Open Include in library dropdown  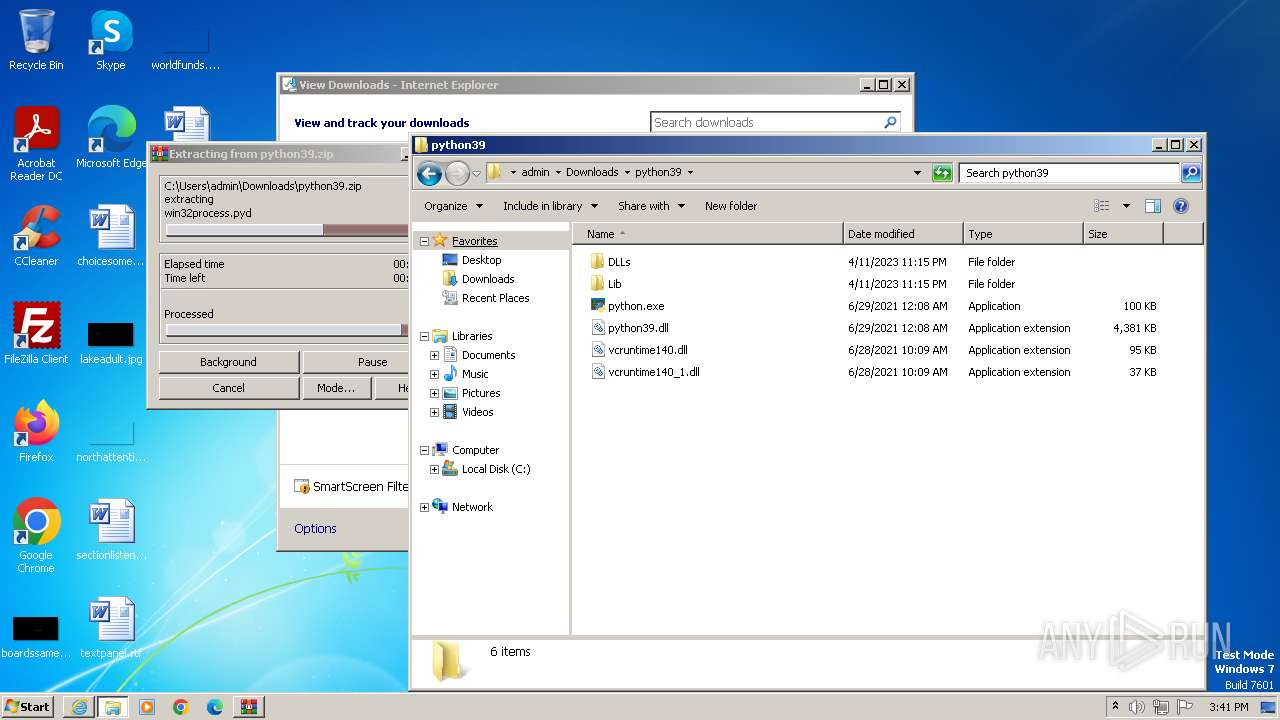[550, 206]
